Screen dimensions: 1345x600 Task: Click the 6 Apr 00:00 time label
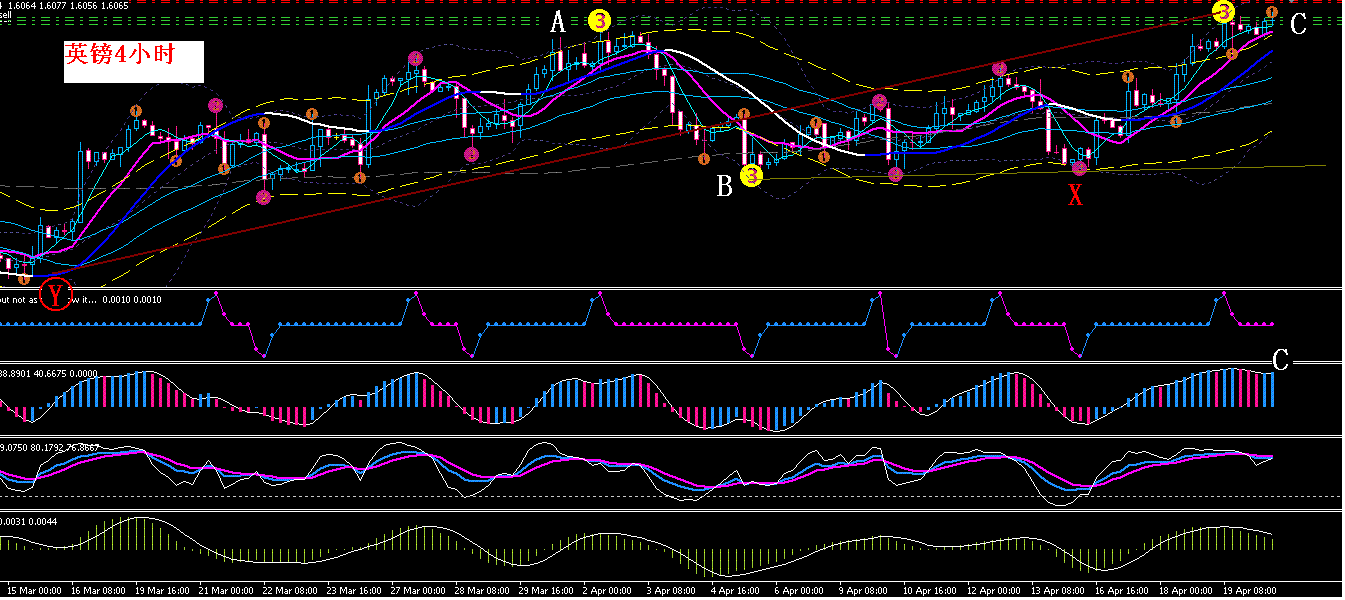[x=800, y=590]
